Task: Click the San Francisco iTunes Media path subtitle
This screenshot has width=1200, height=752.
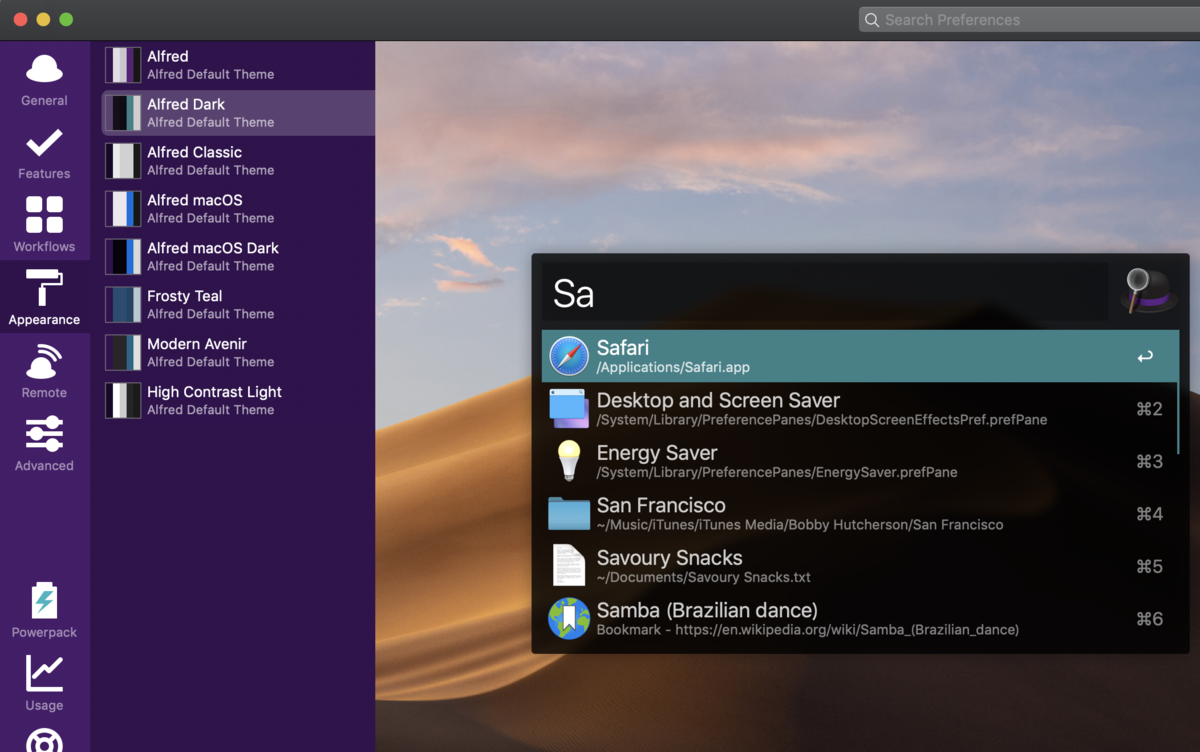Action: (x=800, y=525)
